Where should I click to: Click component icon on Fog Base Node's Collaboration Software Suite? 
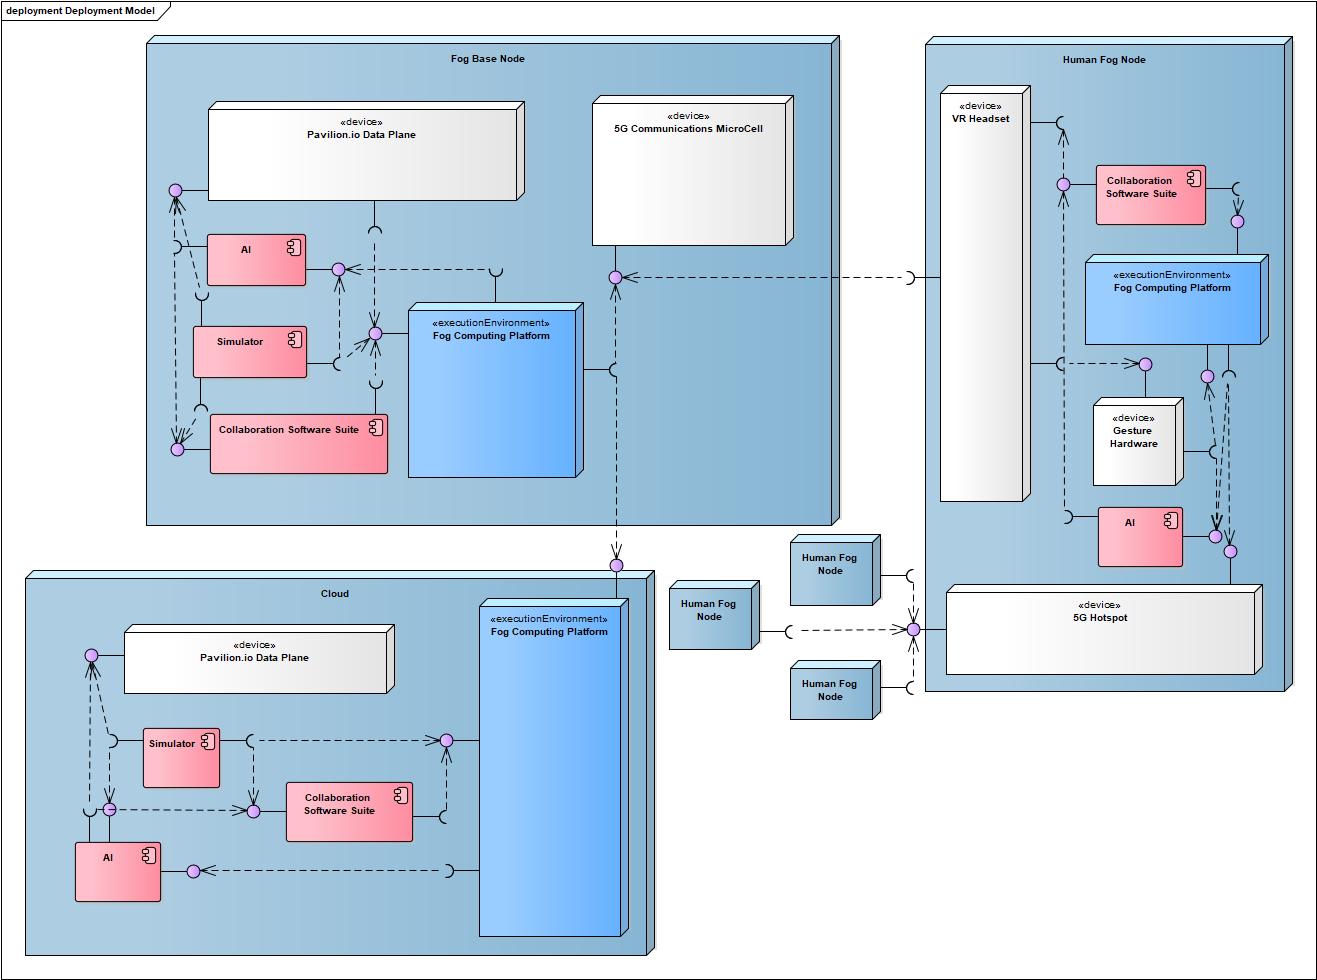pos(375,429)
